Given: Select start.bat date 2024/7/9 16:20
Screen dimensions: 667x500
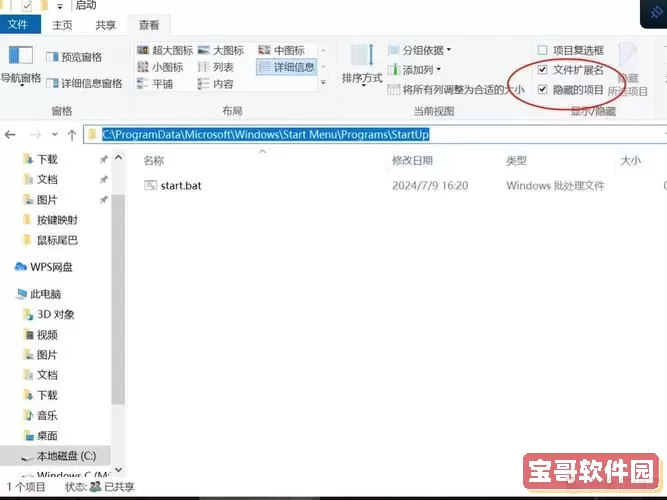Looking at the screenshot, I should pyautogui.click(x=430, y=186).
